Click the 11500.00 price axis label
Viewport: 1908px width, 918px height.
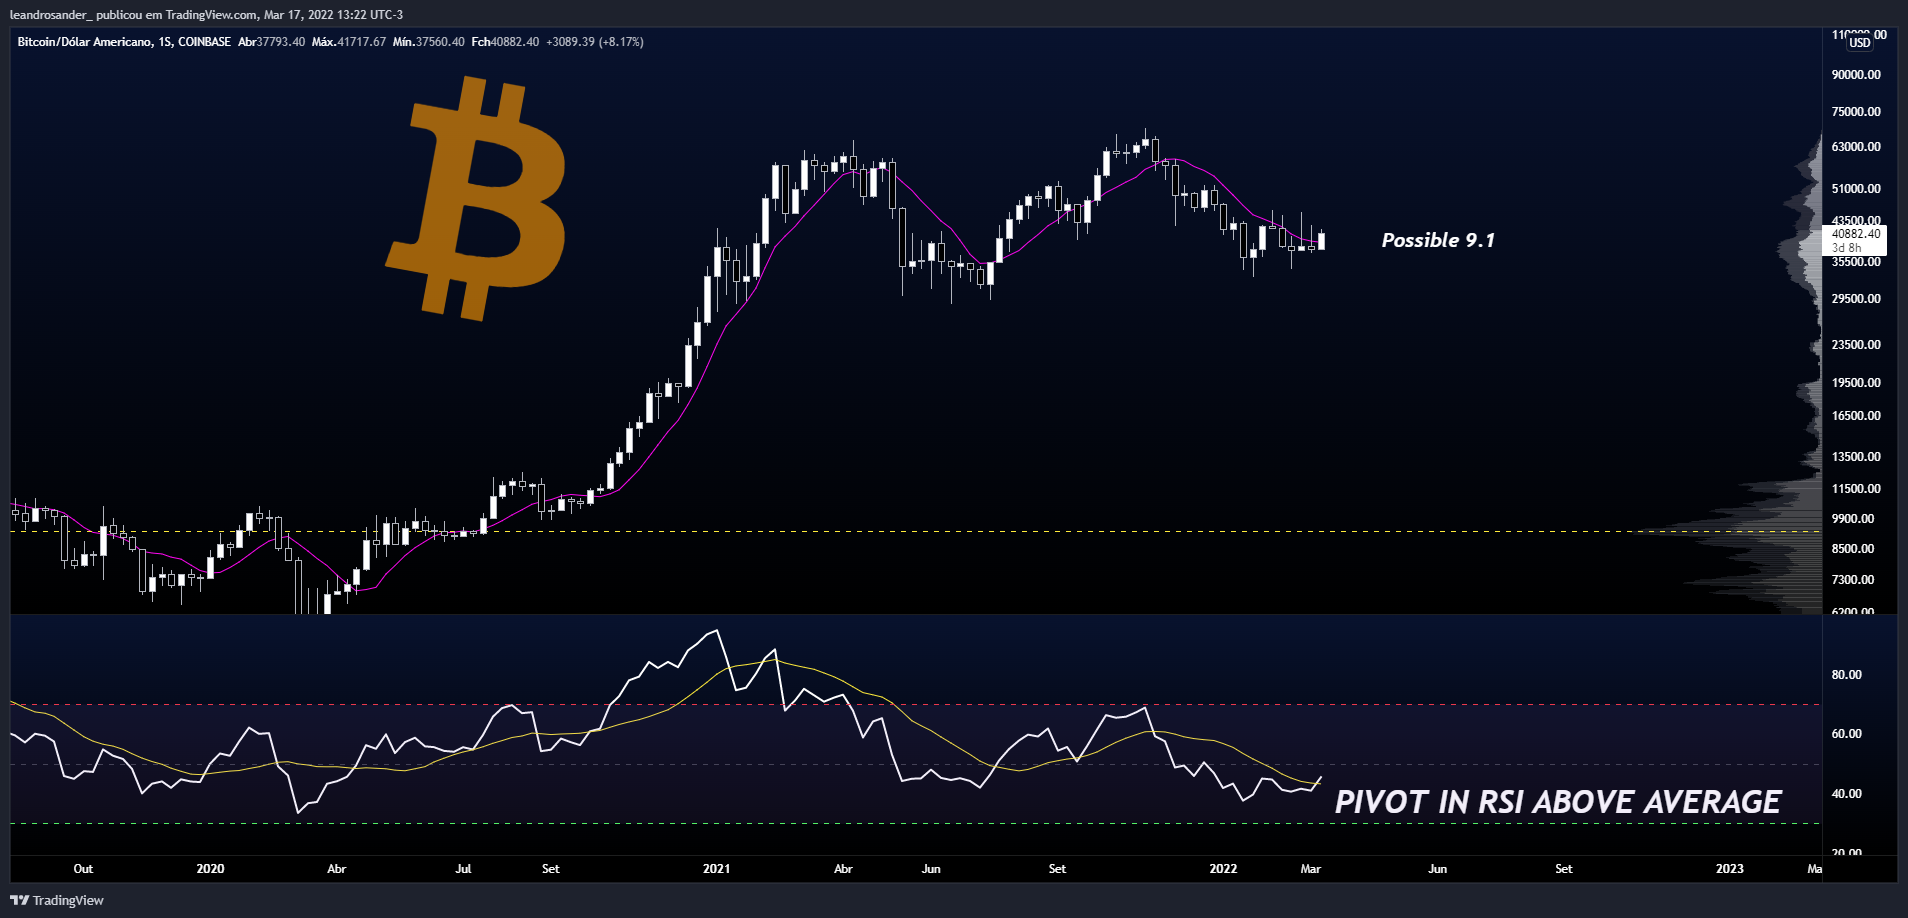1856,489
